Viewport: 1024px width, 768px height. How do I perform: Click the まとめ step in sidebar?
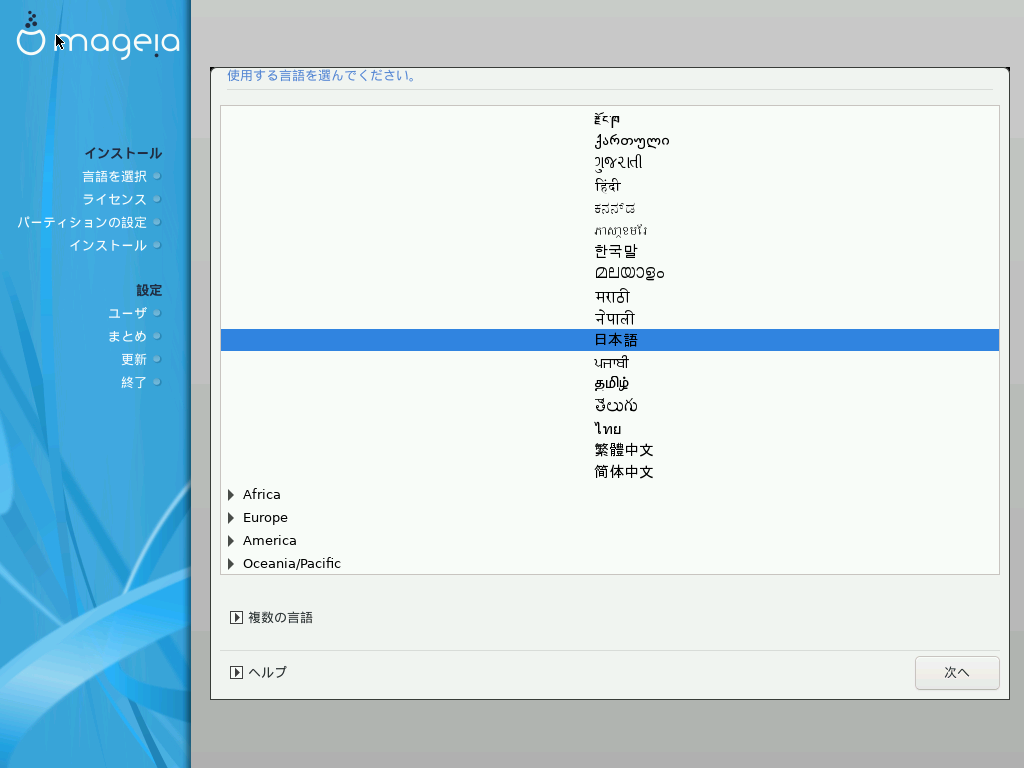point(127,336)
